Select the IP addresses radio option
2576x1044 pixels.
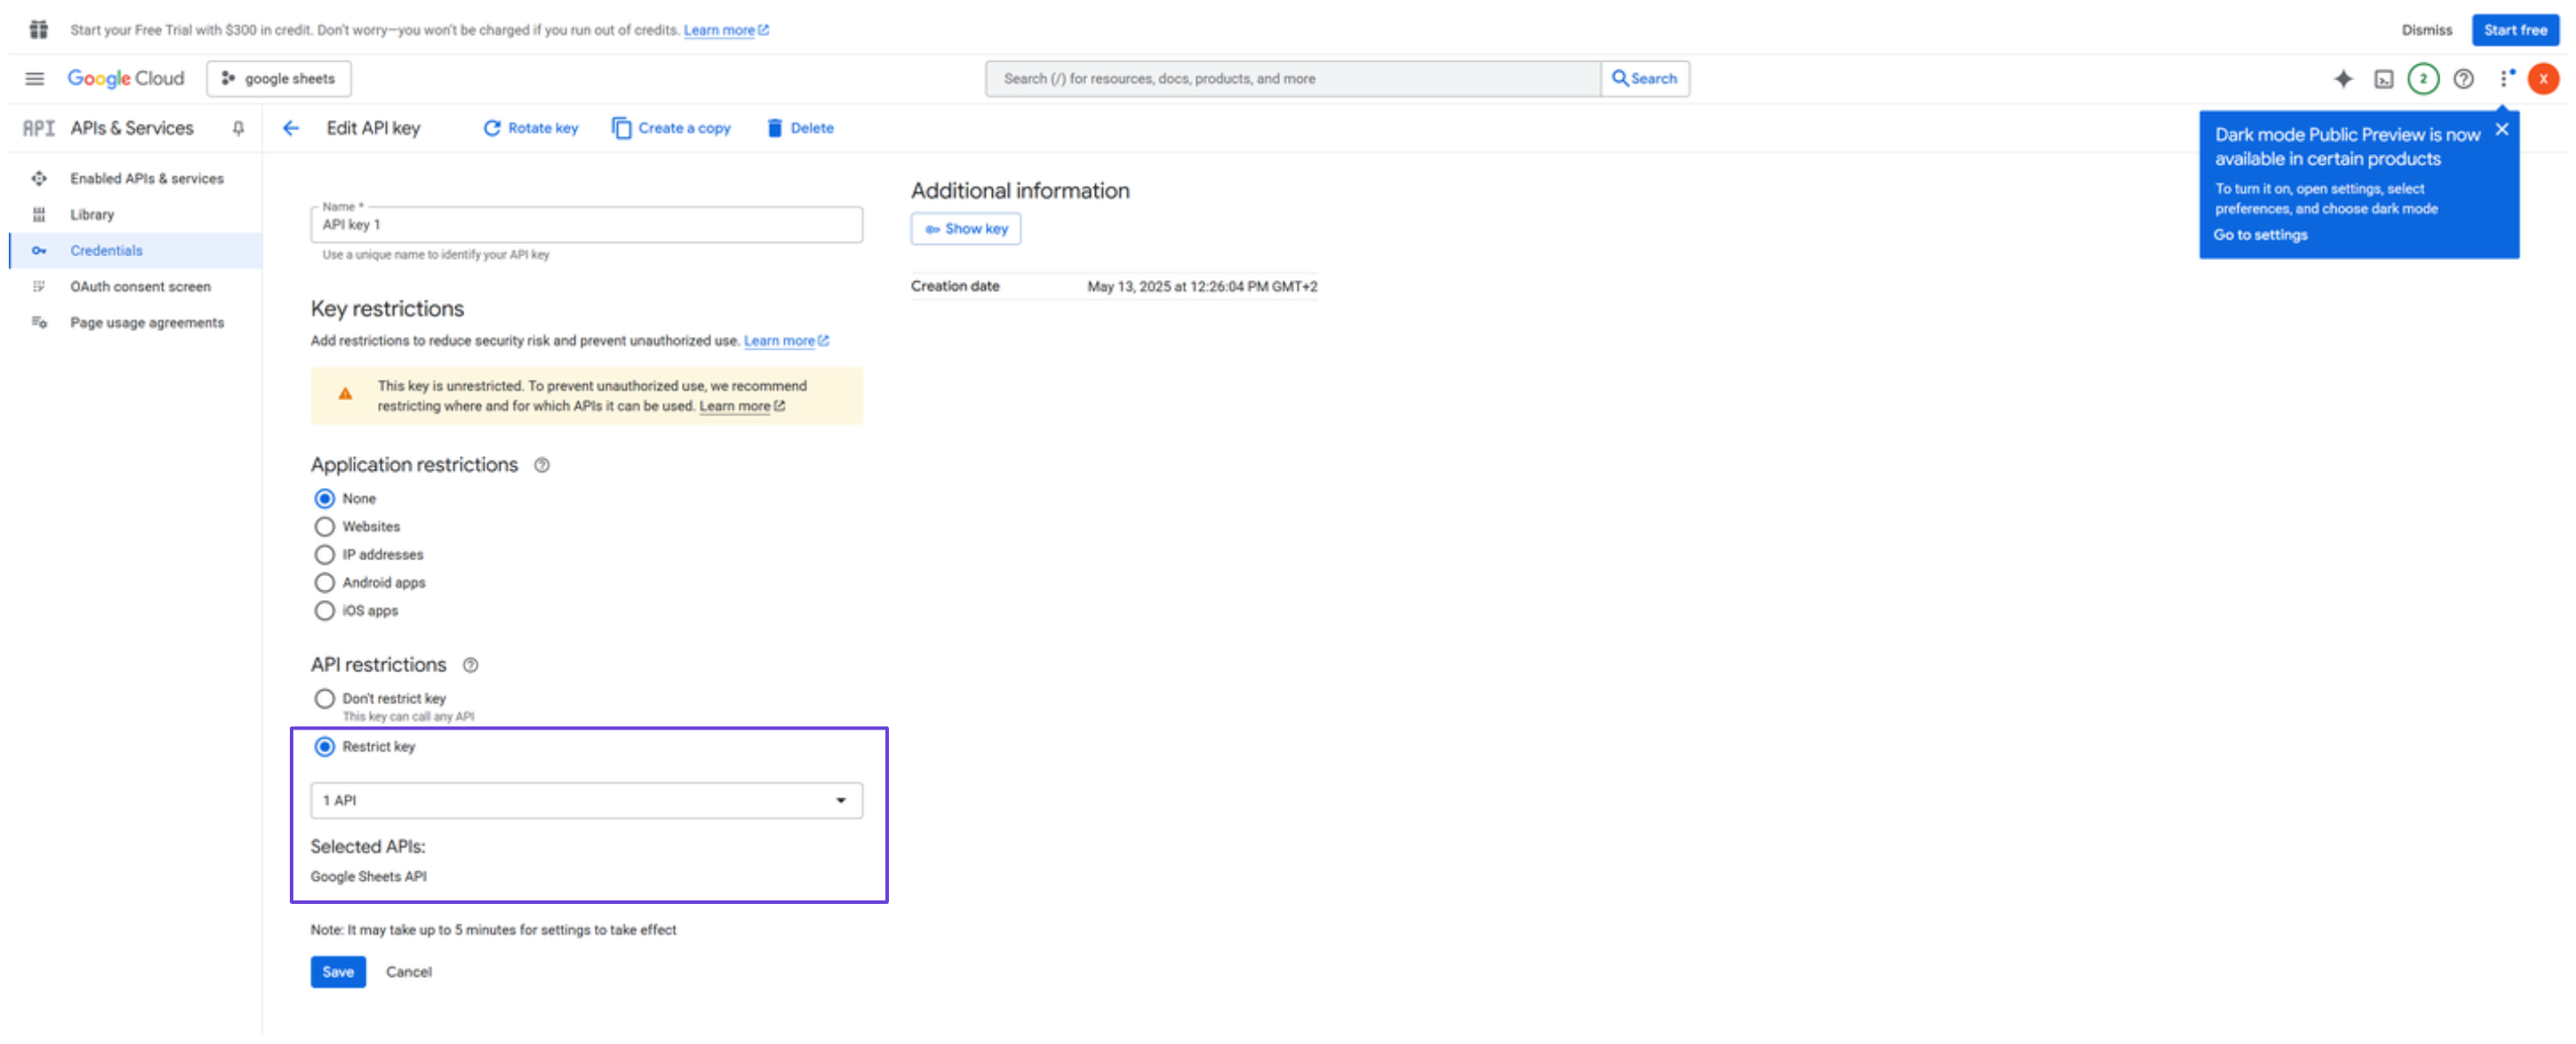coord(325,555)
